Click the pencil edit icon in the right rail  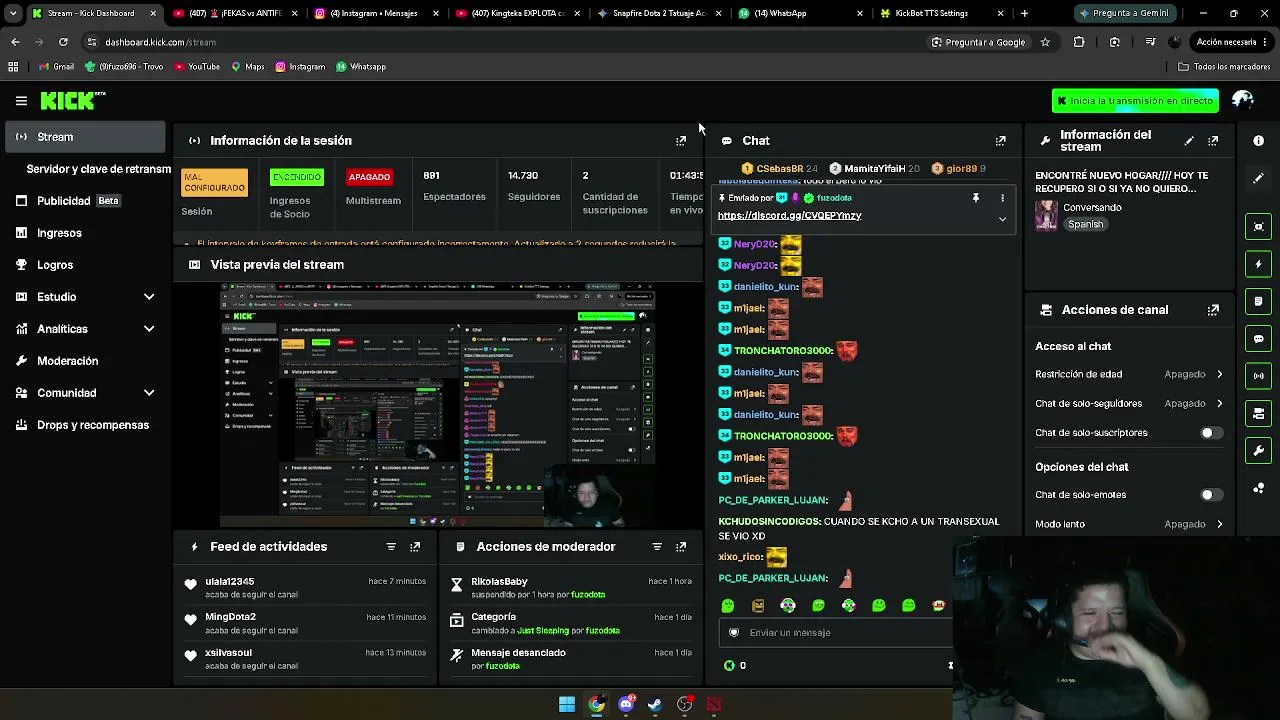click(x=1258, y=178)
